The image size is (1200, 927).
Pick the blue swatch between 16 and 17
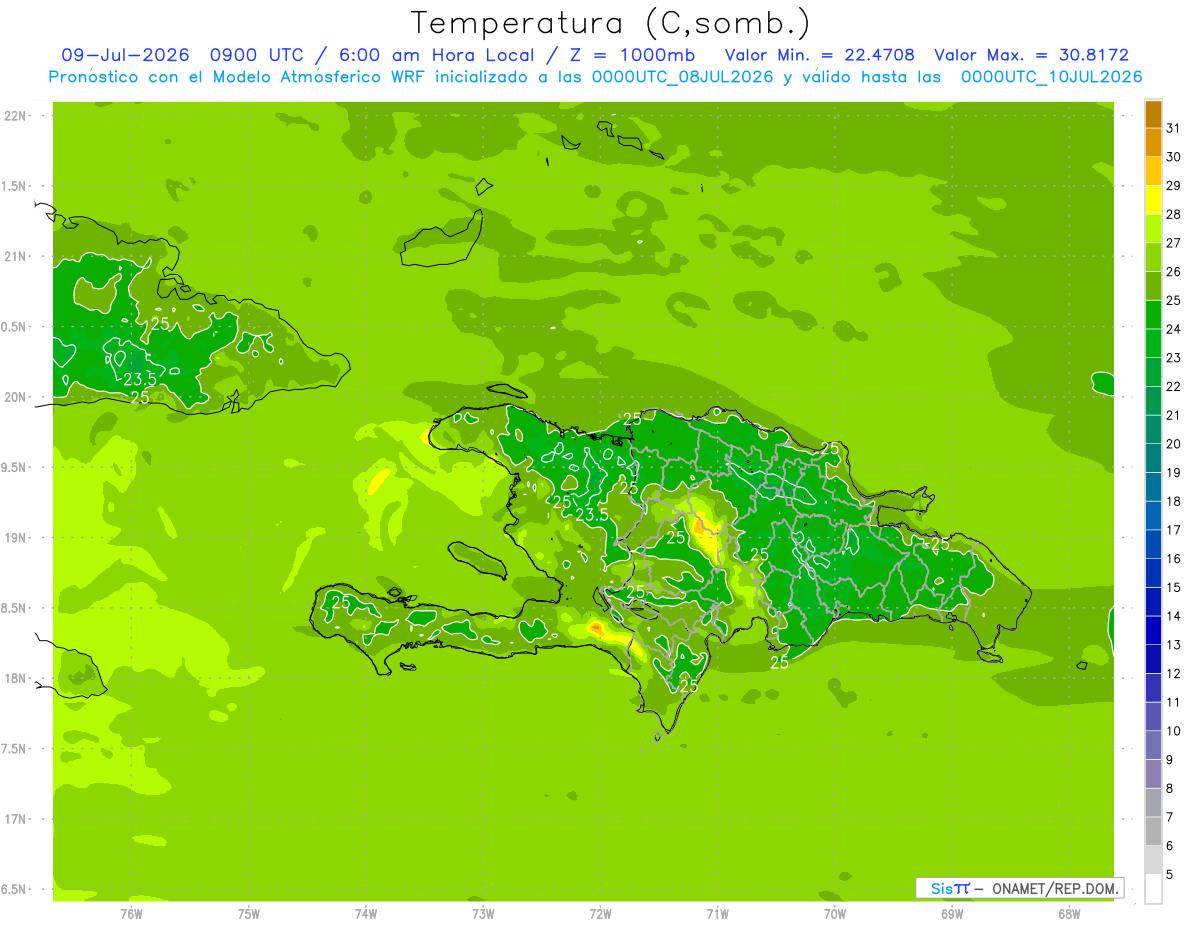[1153, 544]
